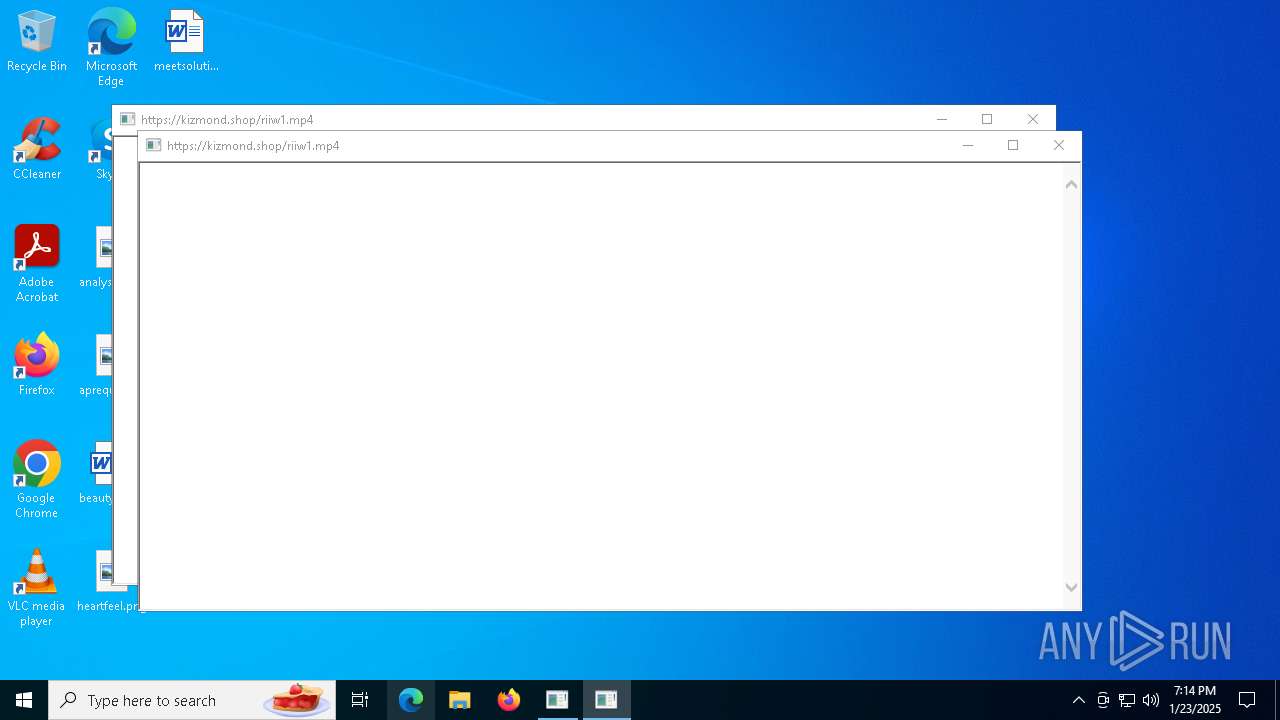The width and height of the screenshot is (1280, 720).
Task: Select the meetsoluti... Word document on the desktop
Action: tap(186, 41)
